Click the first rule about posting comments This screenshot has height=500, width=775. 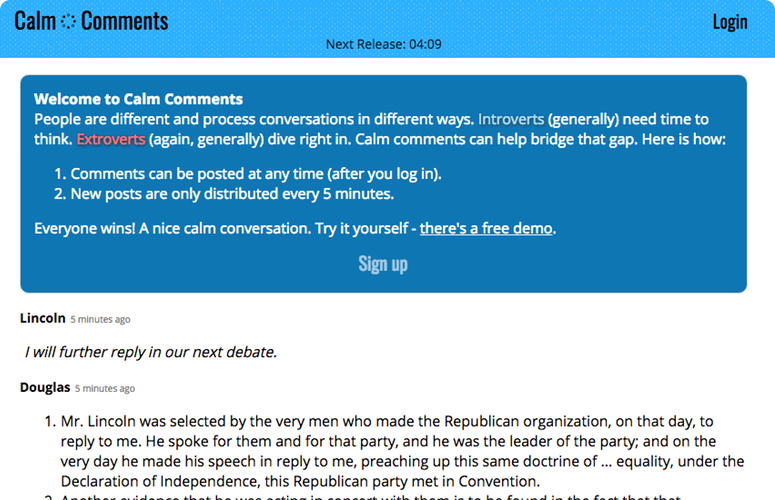[x=255, y=173]
